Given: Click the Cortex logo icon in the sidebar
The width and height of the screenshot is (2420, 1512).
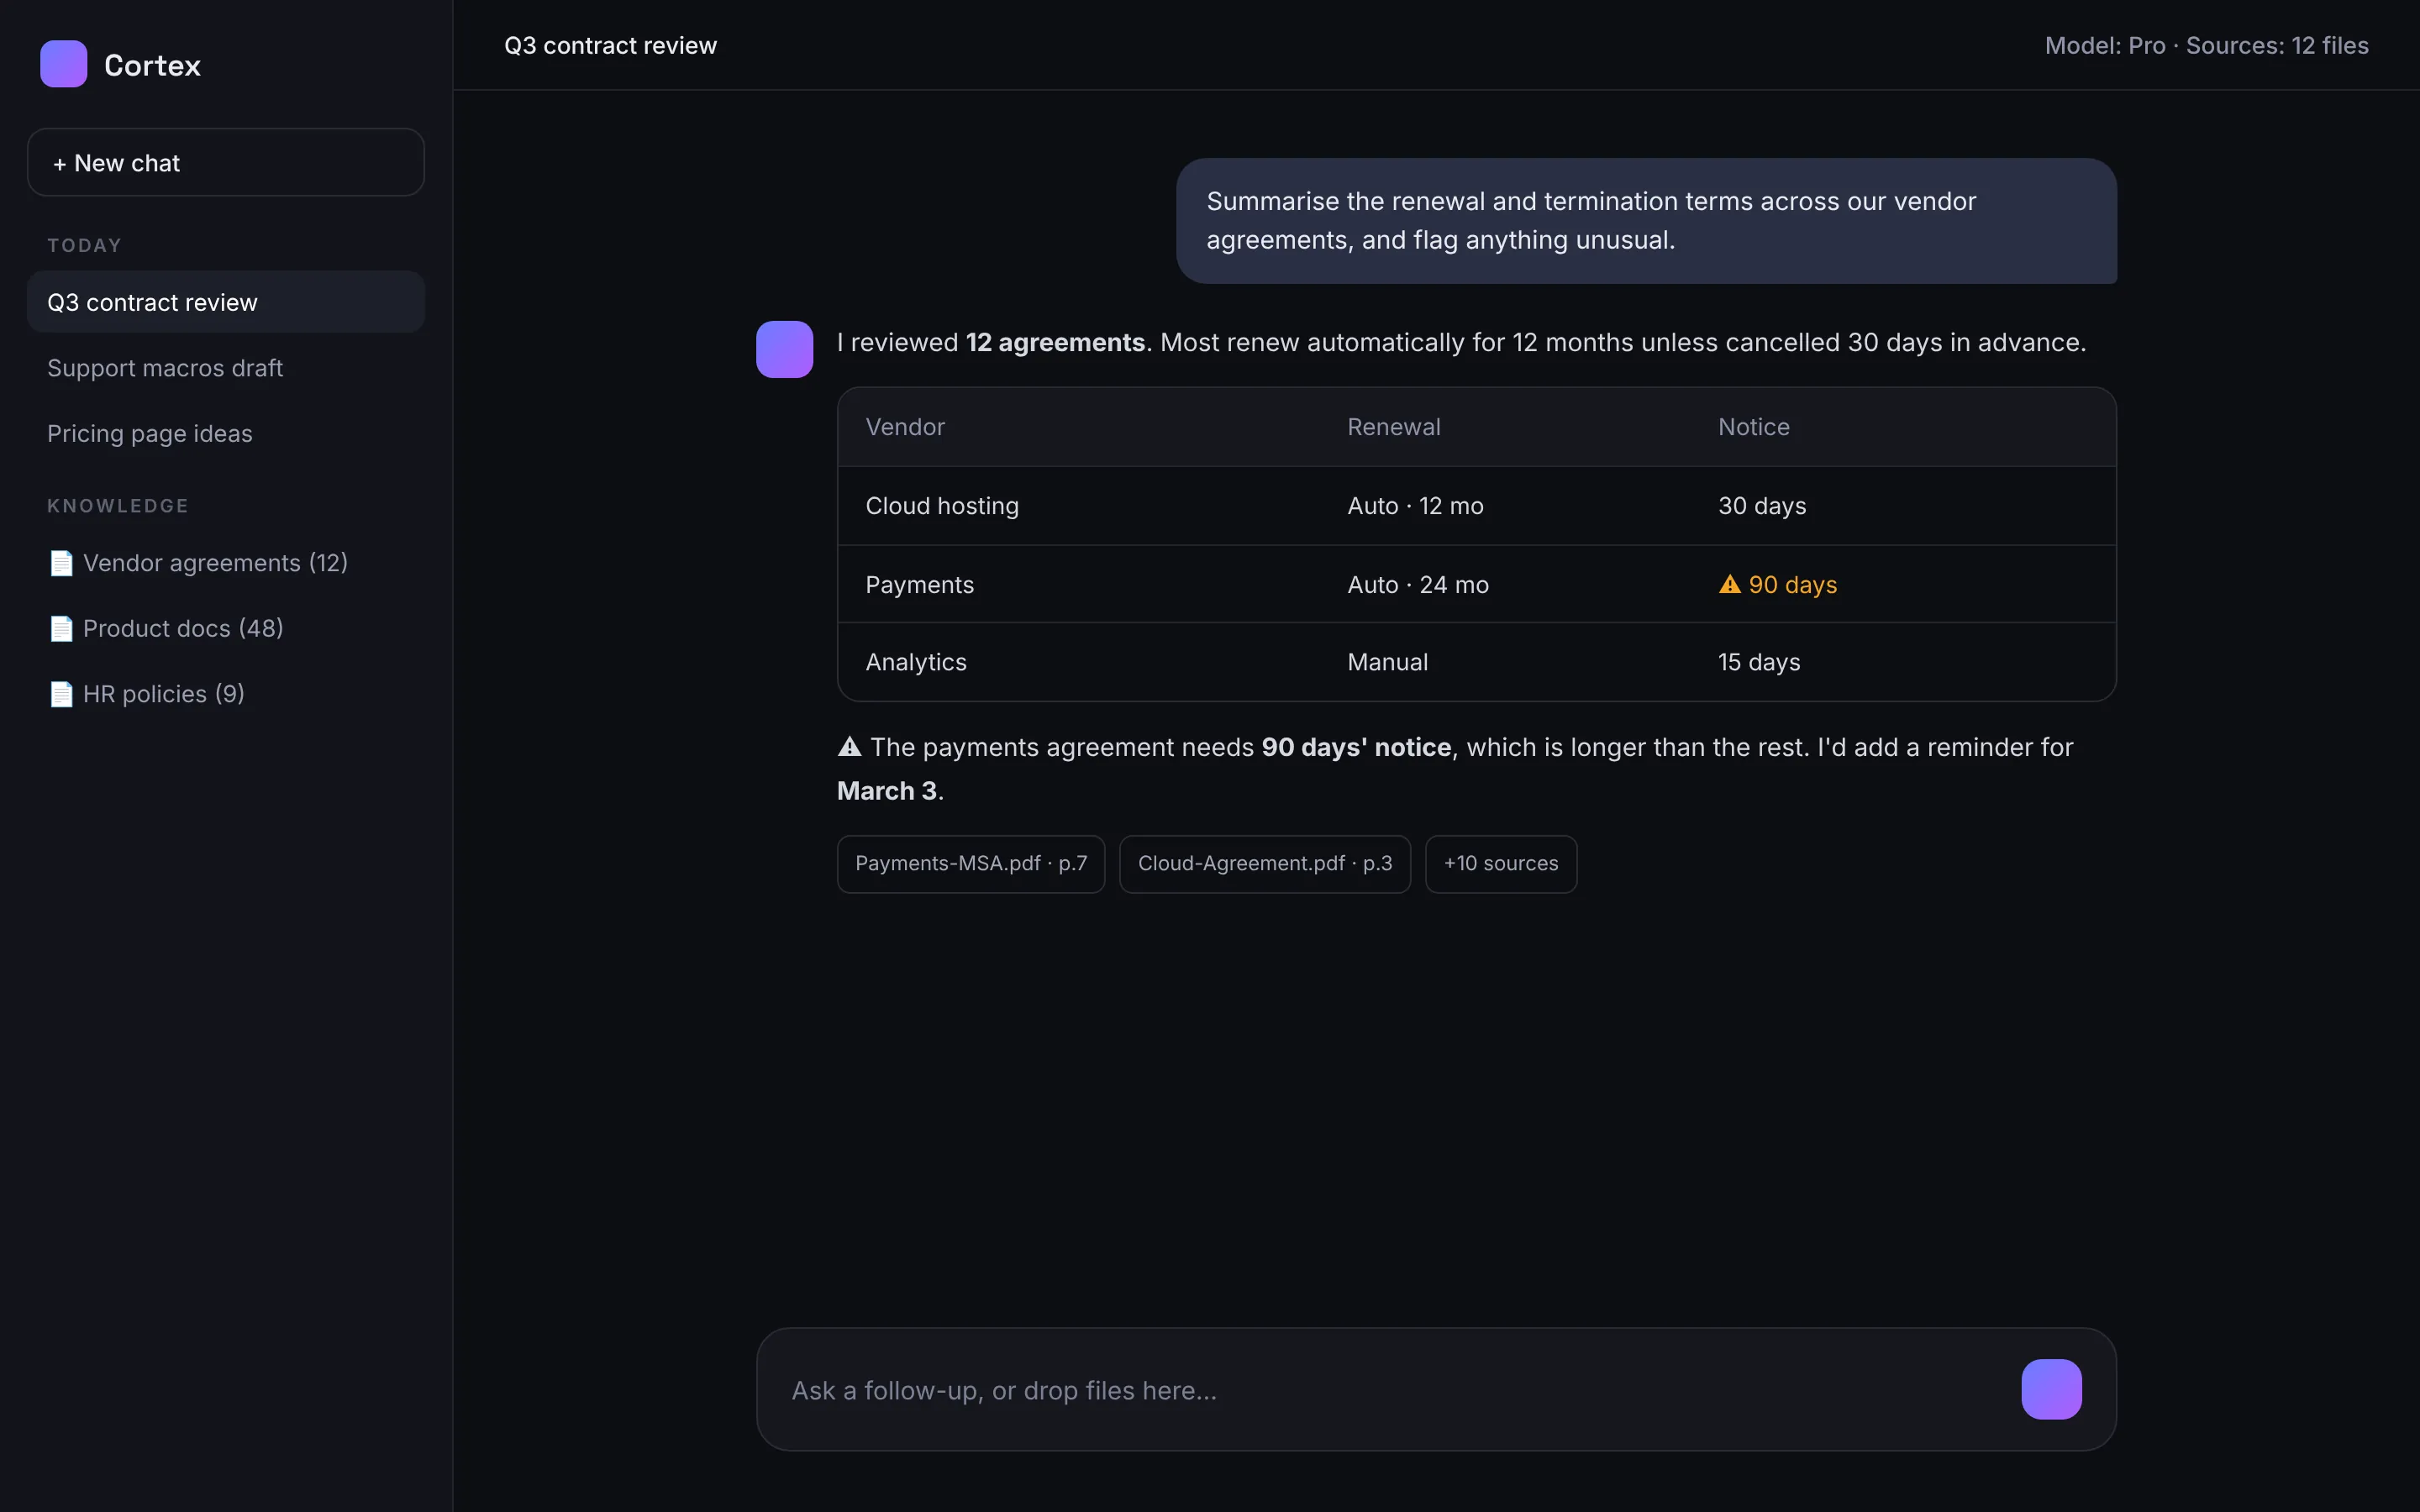Looking at the screenshot, I should (63, 64).
